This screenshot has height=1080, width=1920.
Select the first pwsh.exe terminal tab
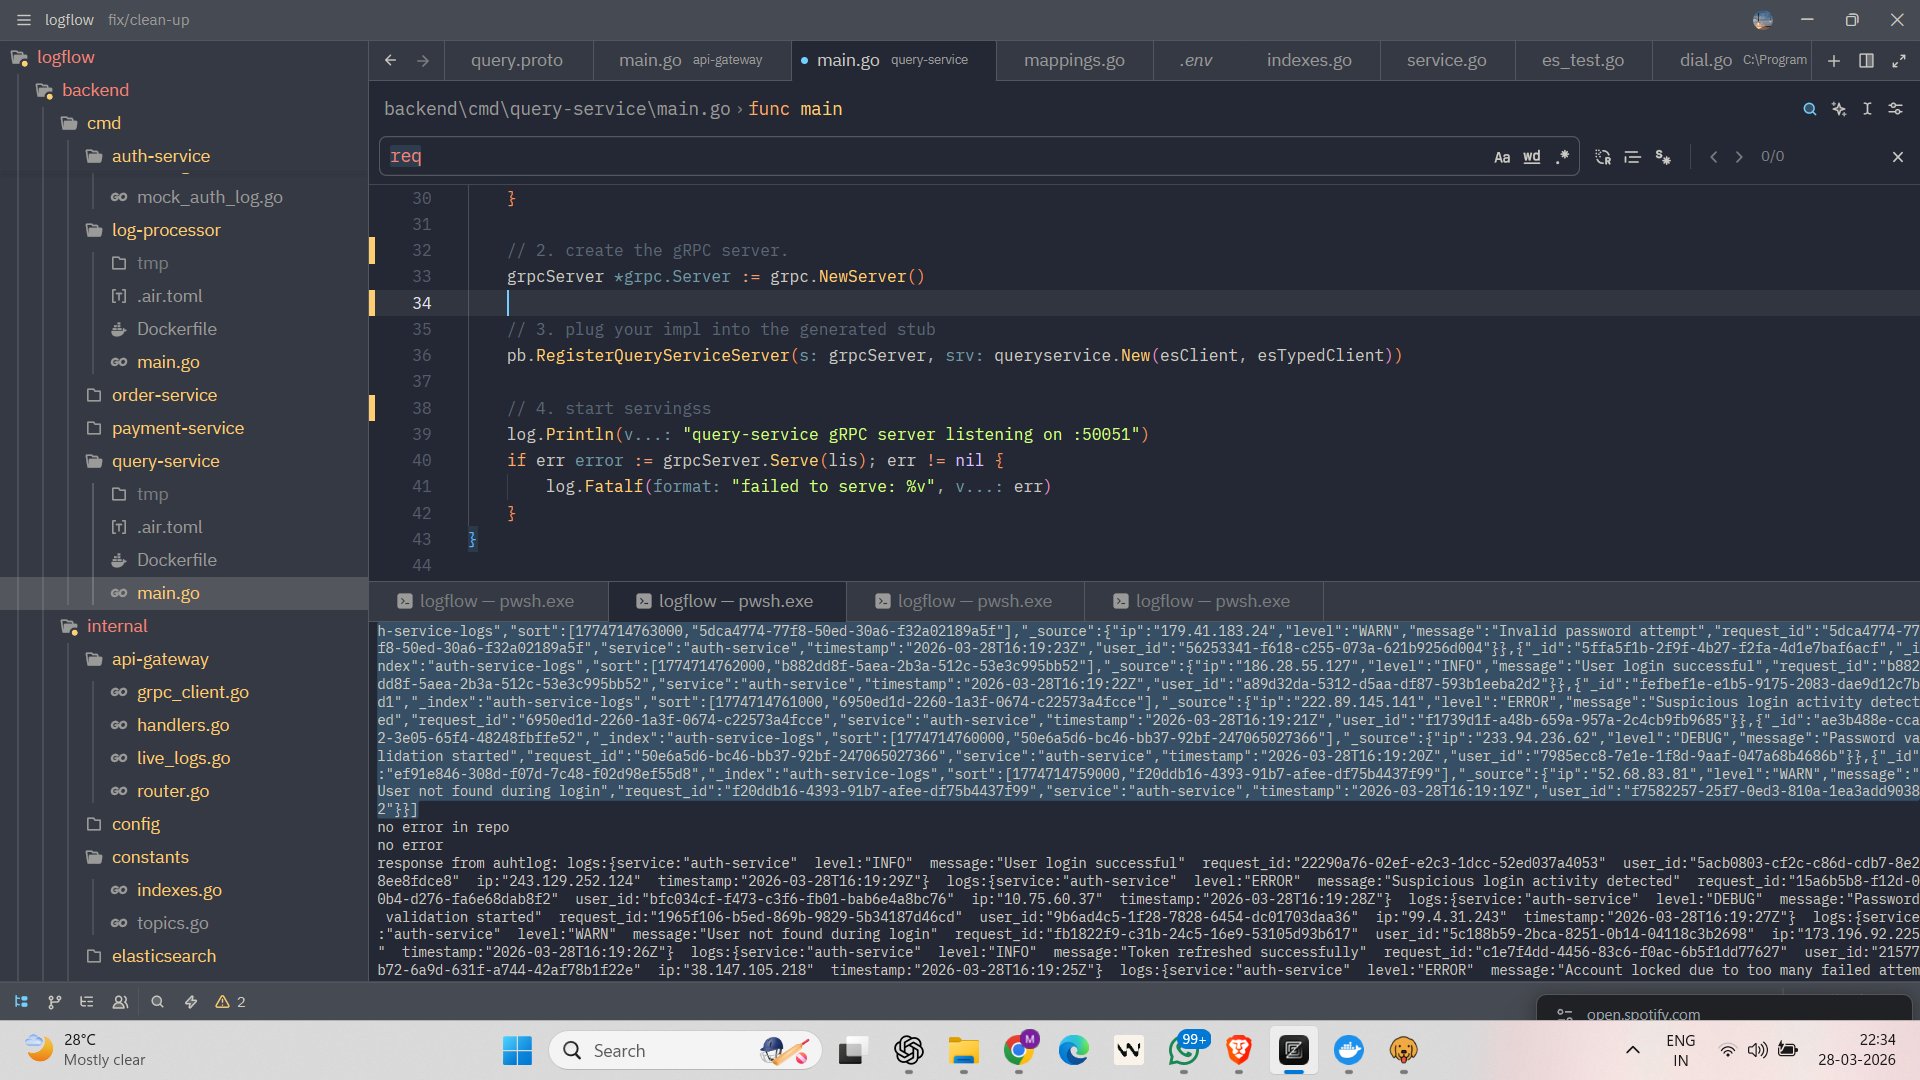tap(487, 601)
